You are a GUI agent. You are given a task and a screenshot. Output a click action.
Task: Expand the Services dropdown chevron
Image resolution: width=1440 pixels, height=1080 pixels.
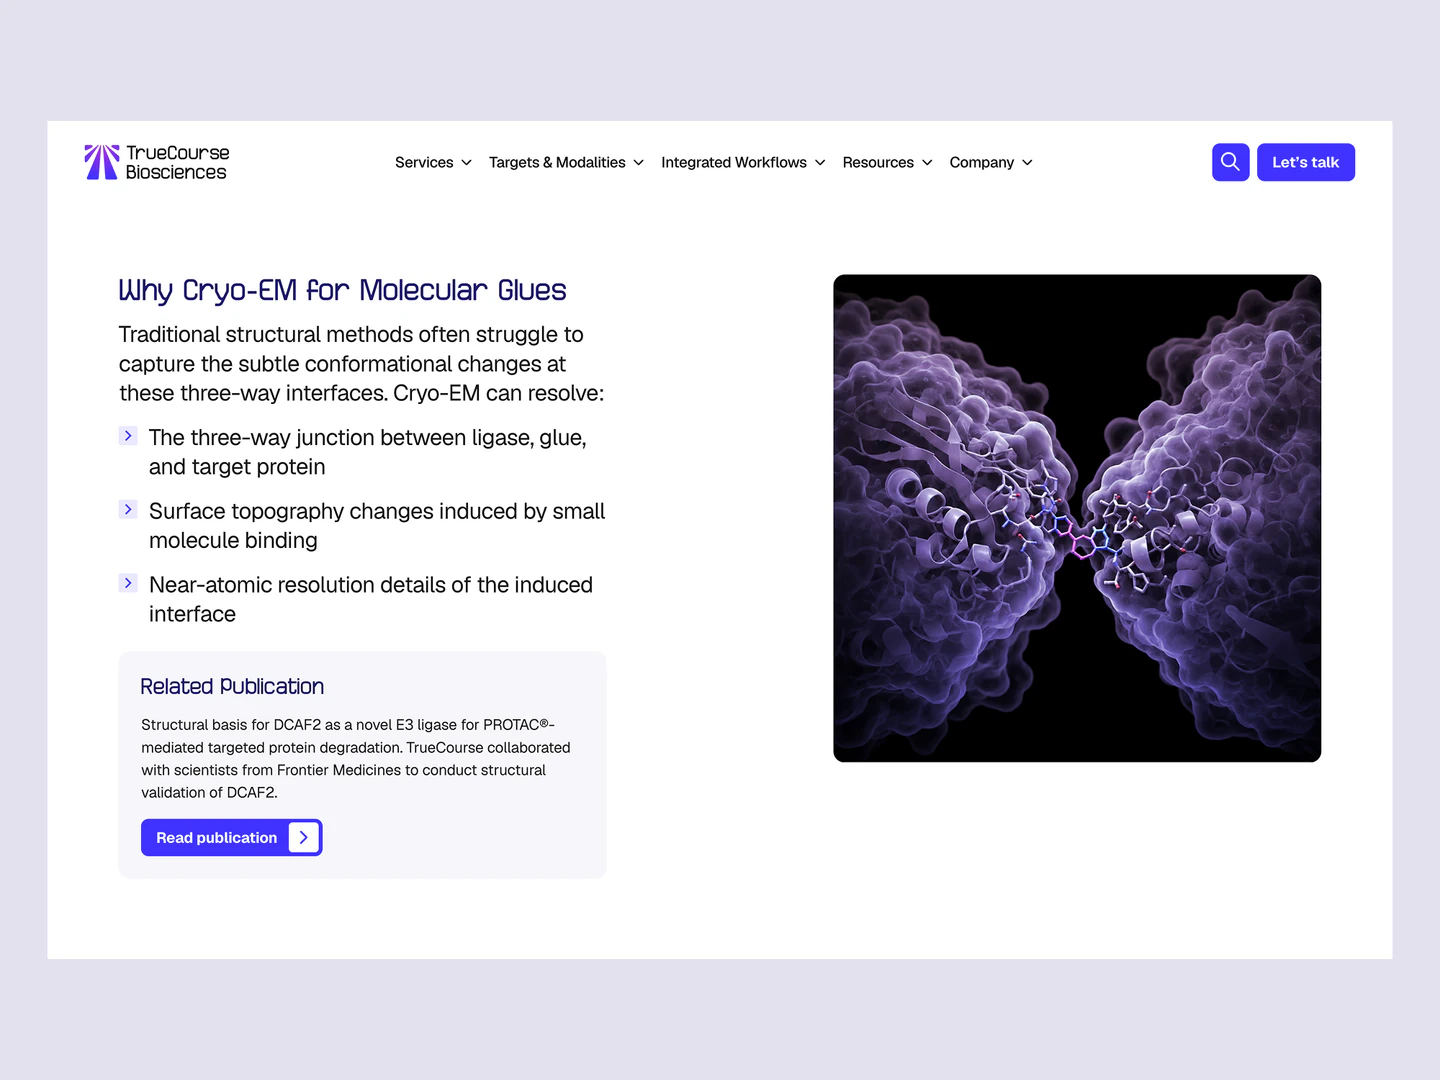pyautogui.click(x=466, y=163)
